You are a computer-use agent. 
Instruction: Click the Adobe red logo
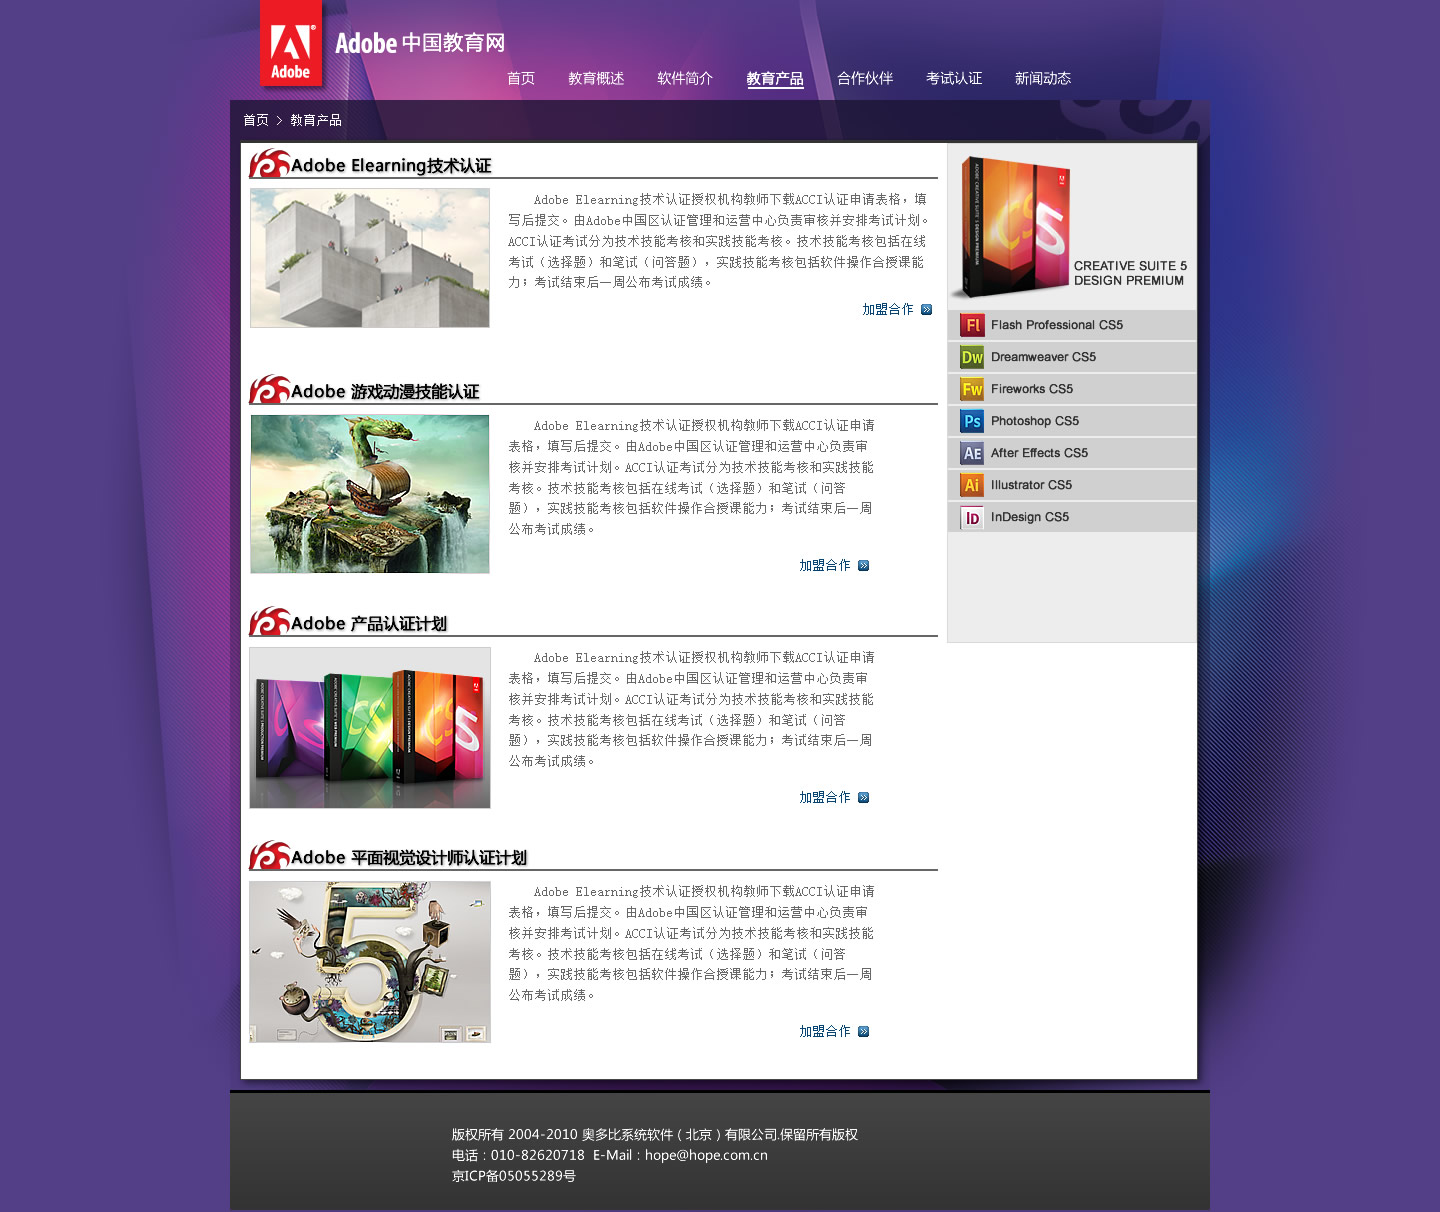(x=291, y=43)
